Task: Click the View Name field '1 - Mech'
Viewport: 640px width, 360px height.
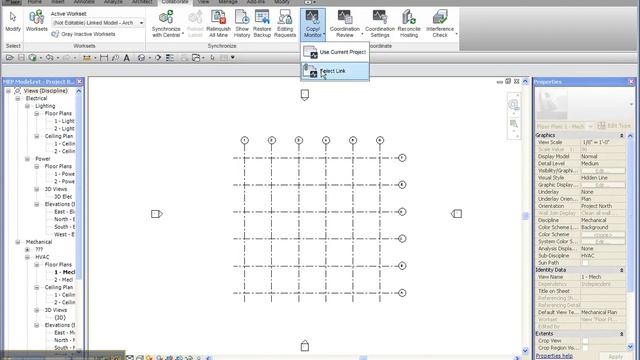Action: point(603,277)
